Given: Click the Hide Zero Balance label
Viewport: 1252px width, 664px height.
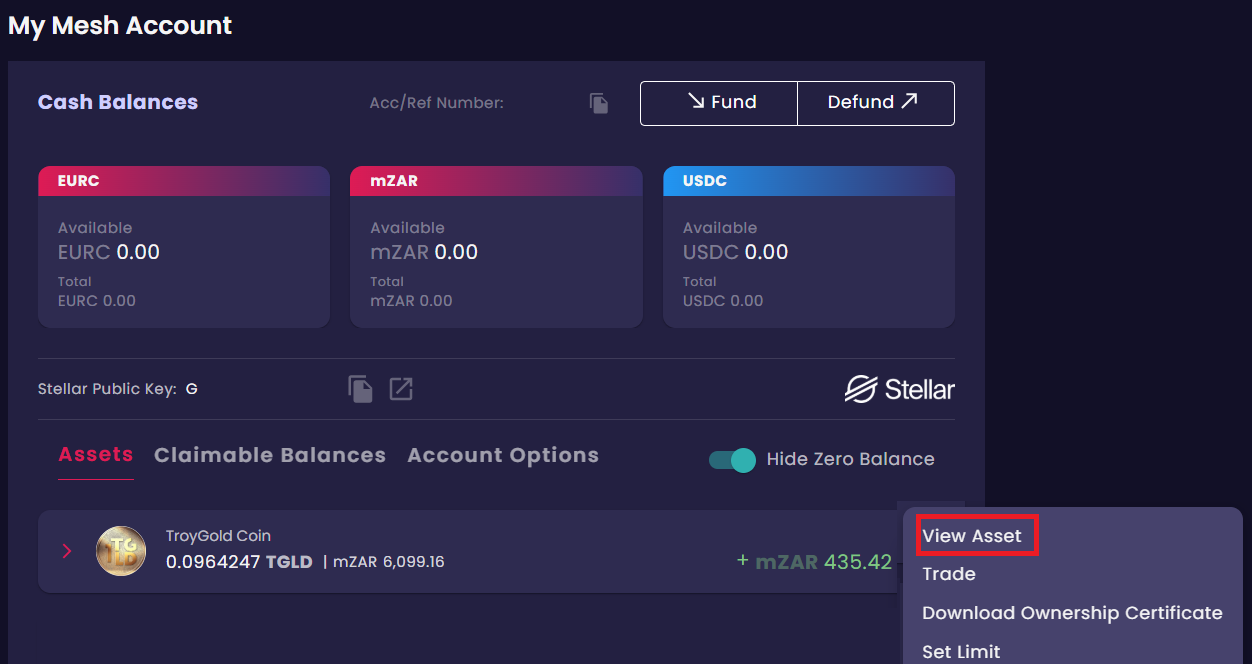Looking at the screenshot, I should click(850, 460).
